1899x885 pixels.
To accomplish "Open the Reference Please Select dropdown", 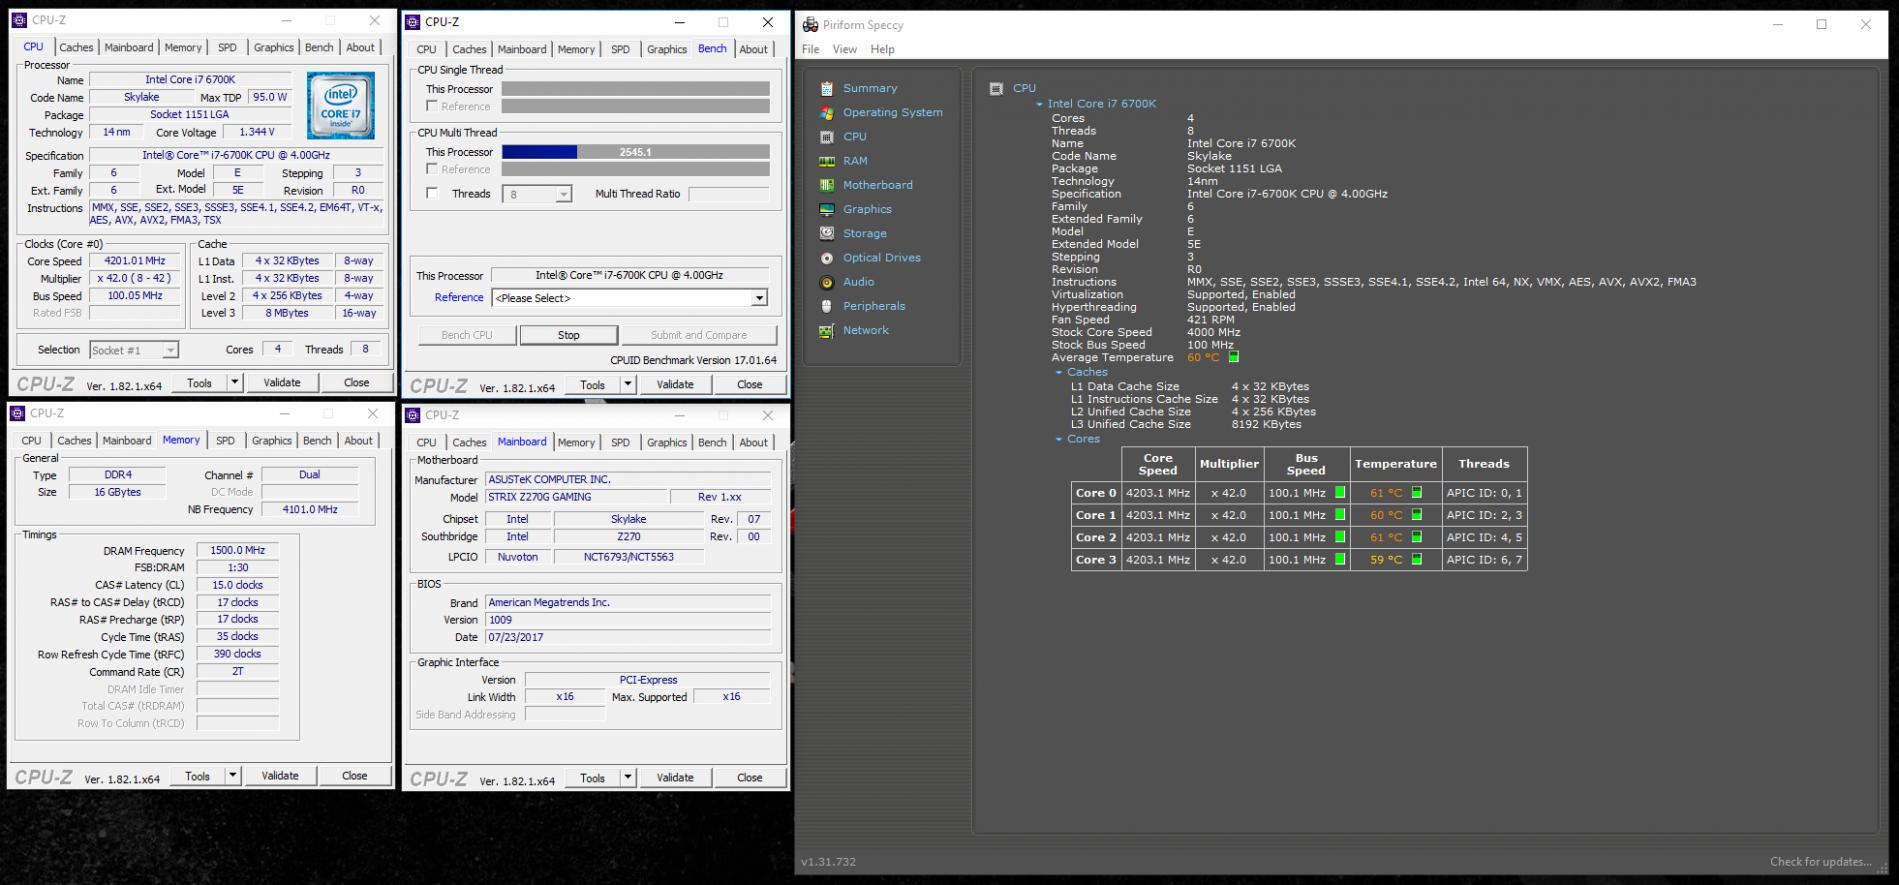I will point(759,298).
